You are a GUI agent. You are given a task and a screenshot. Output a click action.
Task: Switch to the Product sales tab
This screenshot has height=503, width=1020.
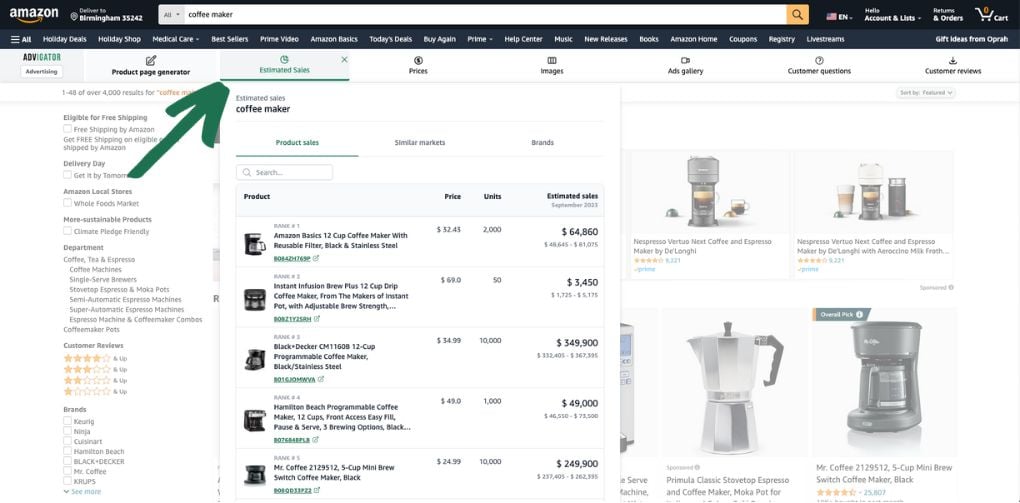pyautogui.click(x=297, y=143)
